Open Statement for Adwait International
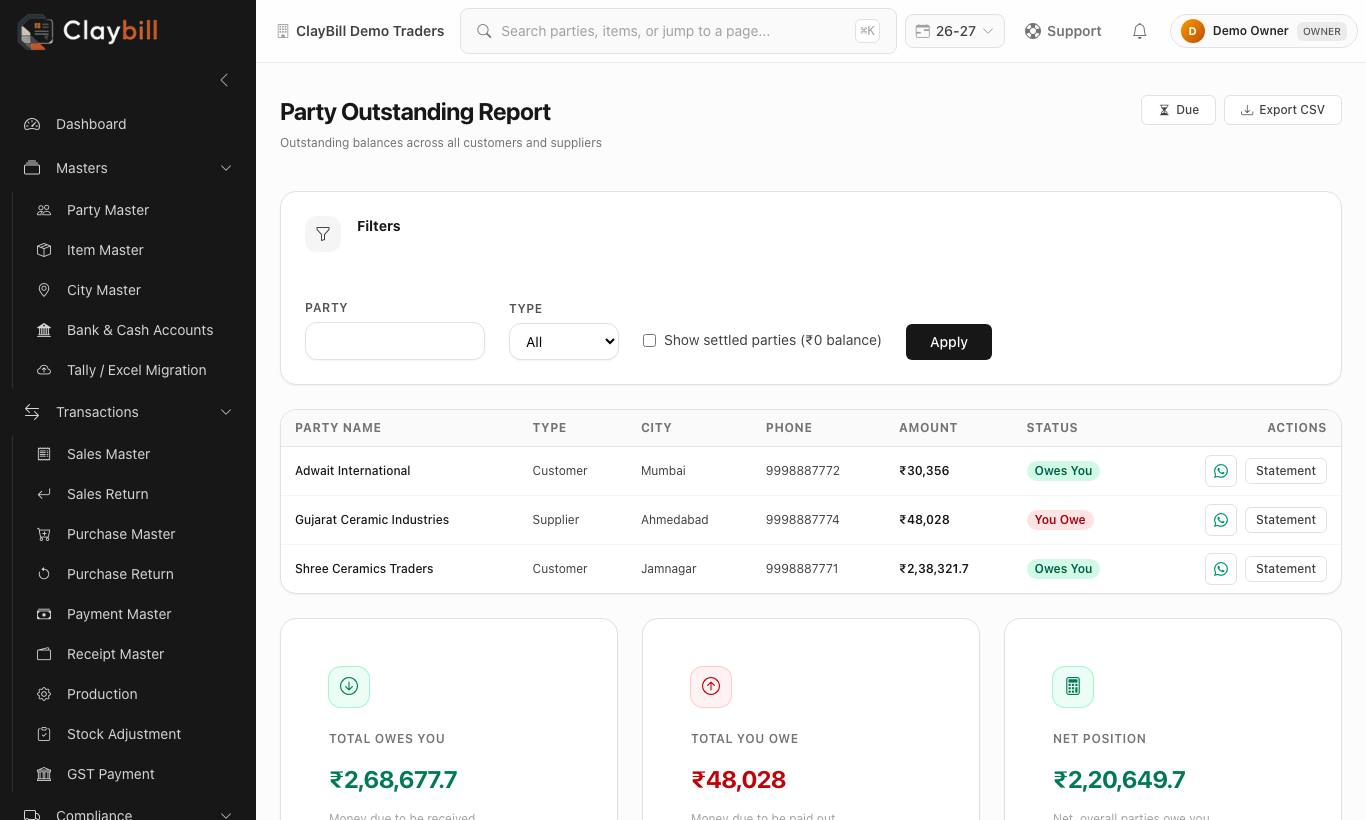The width and height of the screenshot is (1366, 820). pos(1285,471)
